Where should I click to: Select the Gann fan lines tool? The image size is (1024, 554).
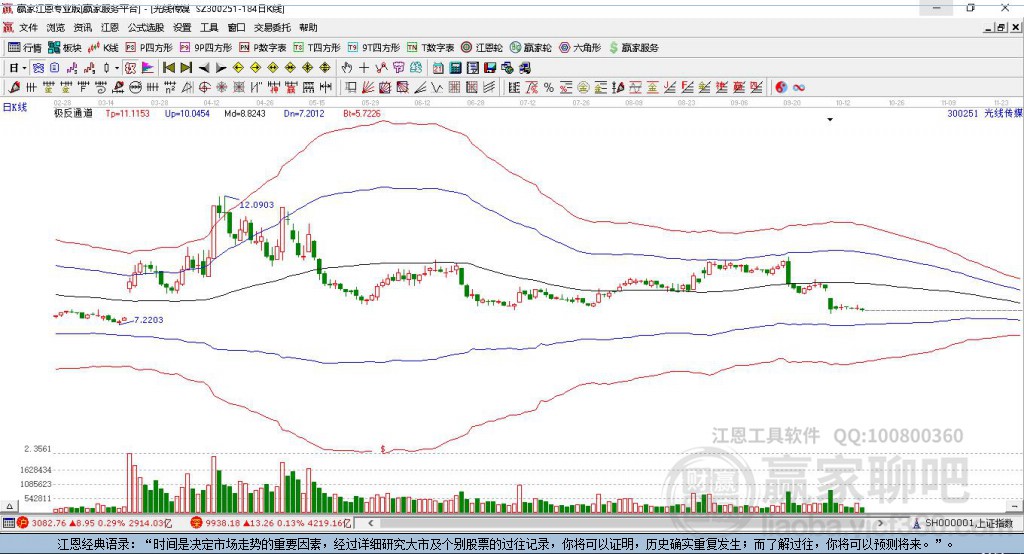(x=368, y=87)
